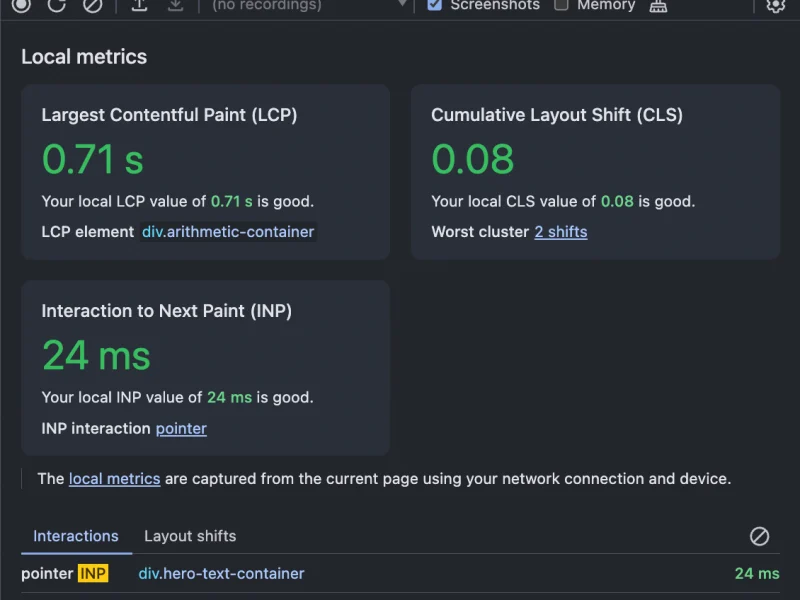Click the Collect garbage broom icon
The height and width of the screenshot is (600, 800).
(658, 5)
